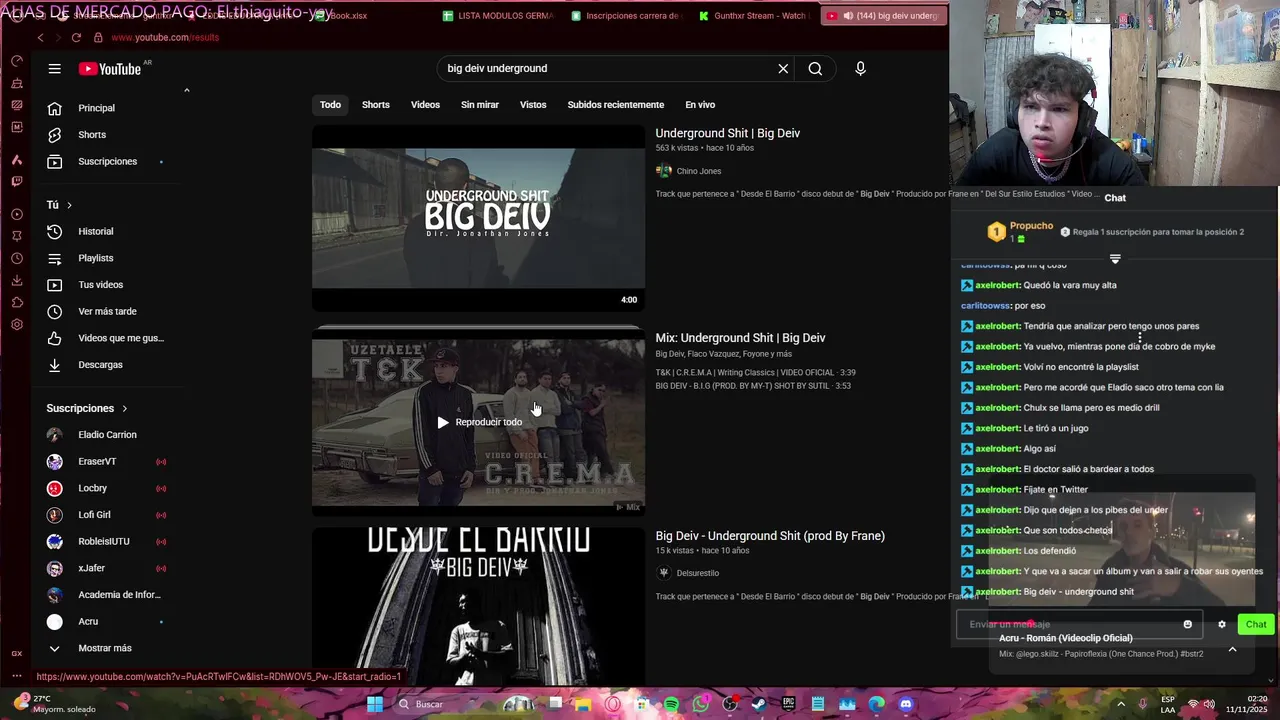Open Twitch in the browser sidebar
Image resolution: width=1280 pixels, height=720 pixels.
[17, 181]
